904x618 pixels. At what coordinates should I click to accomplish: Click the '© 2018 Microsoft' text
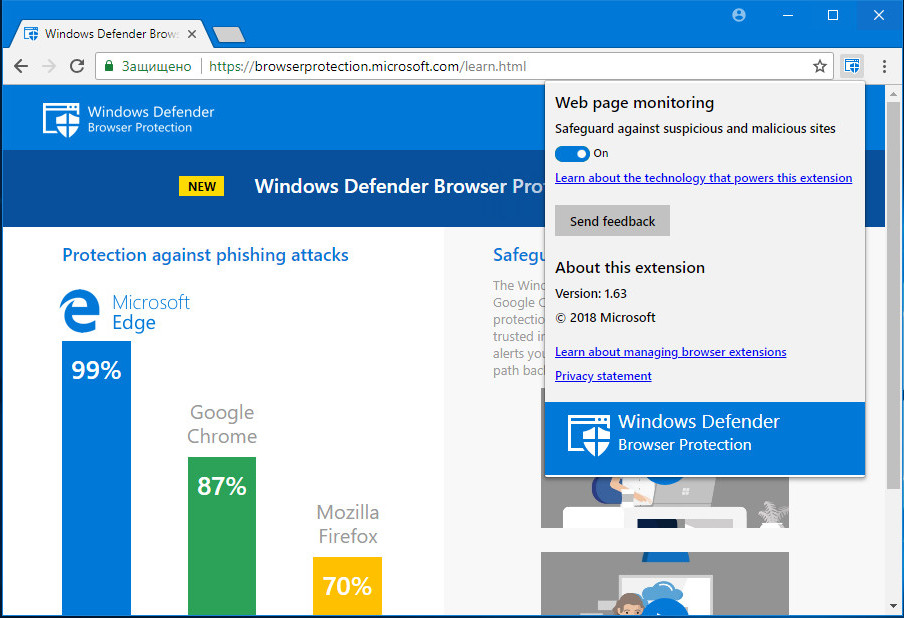click(x=605, y=318)
